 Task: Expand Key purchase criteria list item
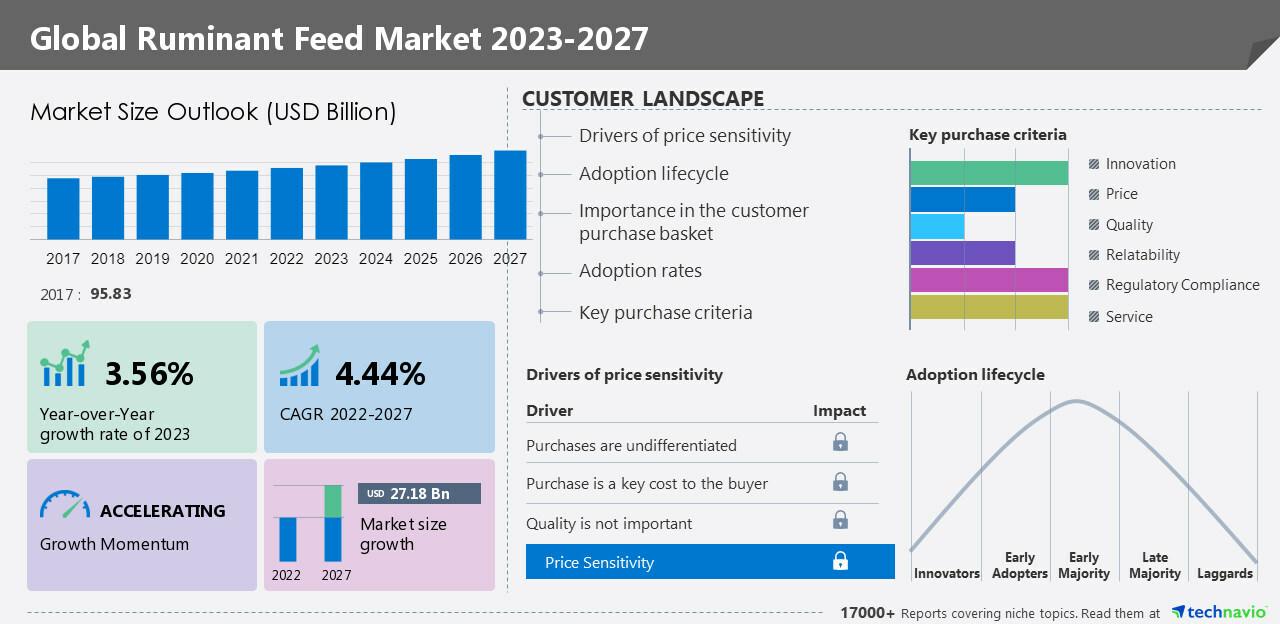coord(665,313)
